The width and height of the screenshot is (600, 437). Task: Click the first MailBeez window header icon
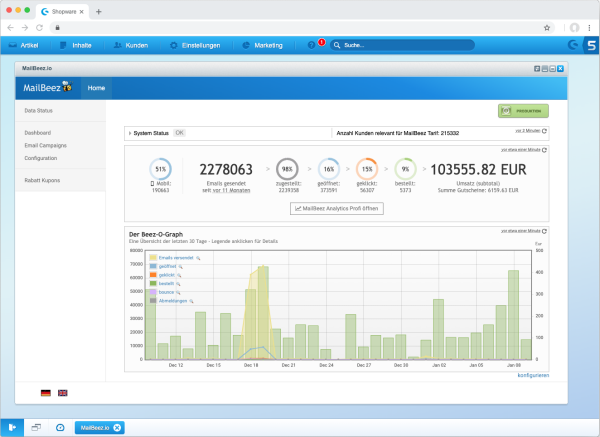(x=537, y=68)
